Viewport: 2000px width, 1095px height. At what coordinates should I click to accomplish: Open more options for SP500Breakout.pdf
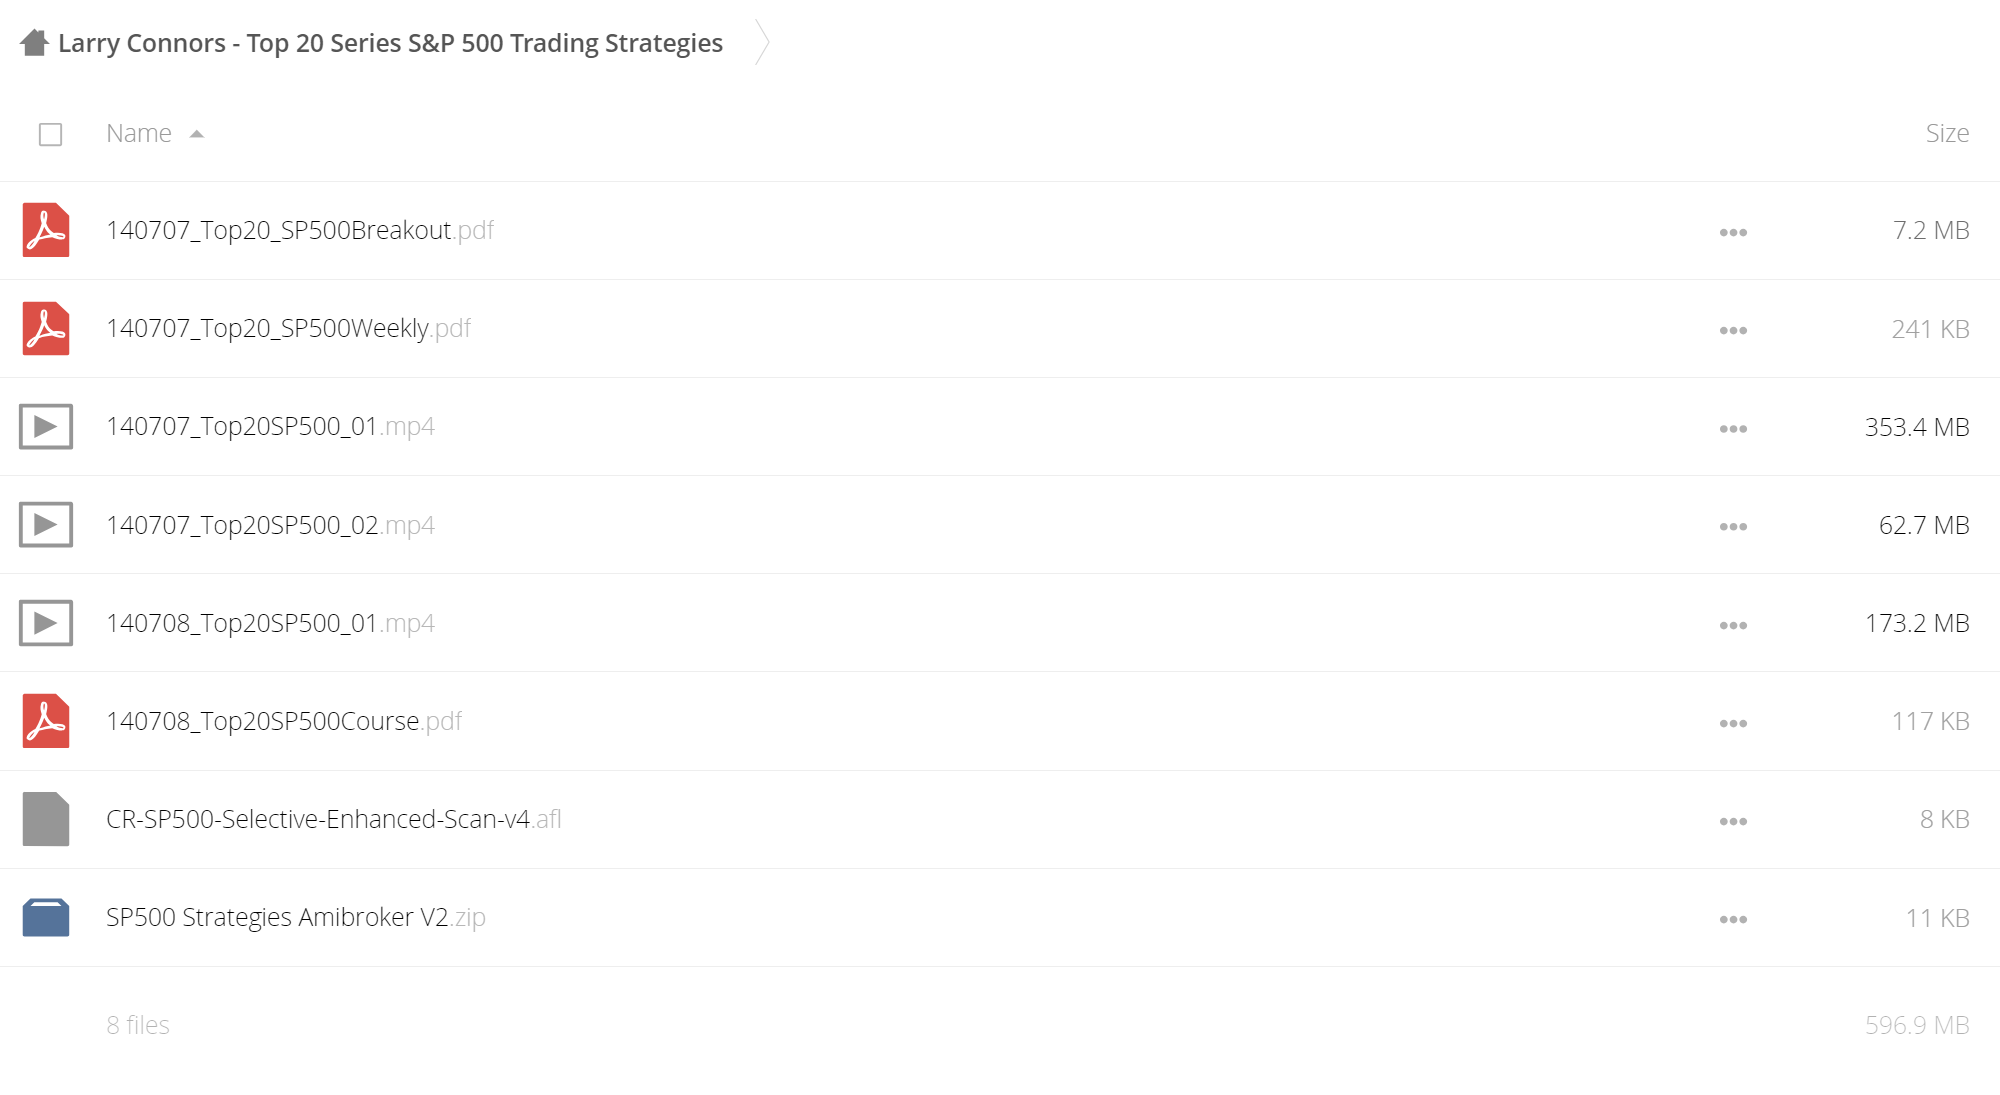click(x=1733, y=232)
